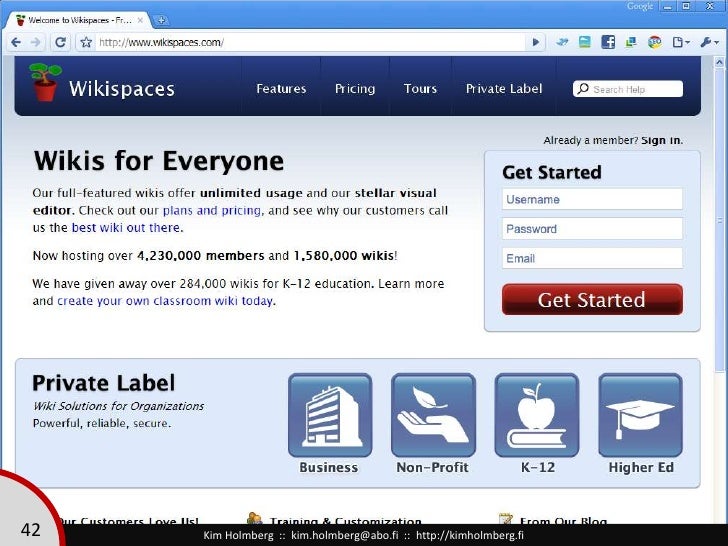Viewport: 728px width, 546px height.
Task: Click the Wikis for Everyone heading
Action: [x=158, y=161]
